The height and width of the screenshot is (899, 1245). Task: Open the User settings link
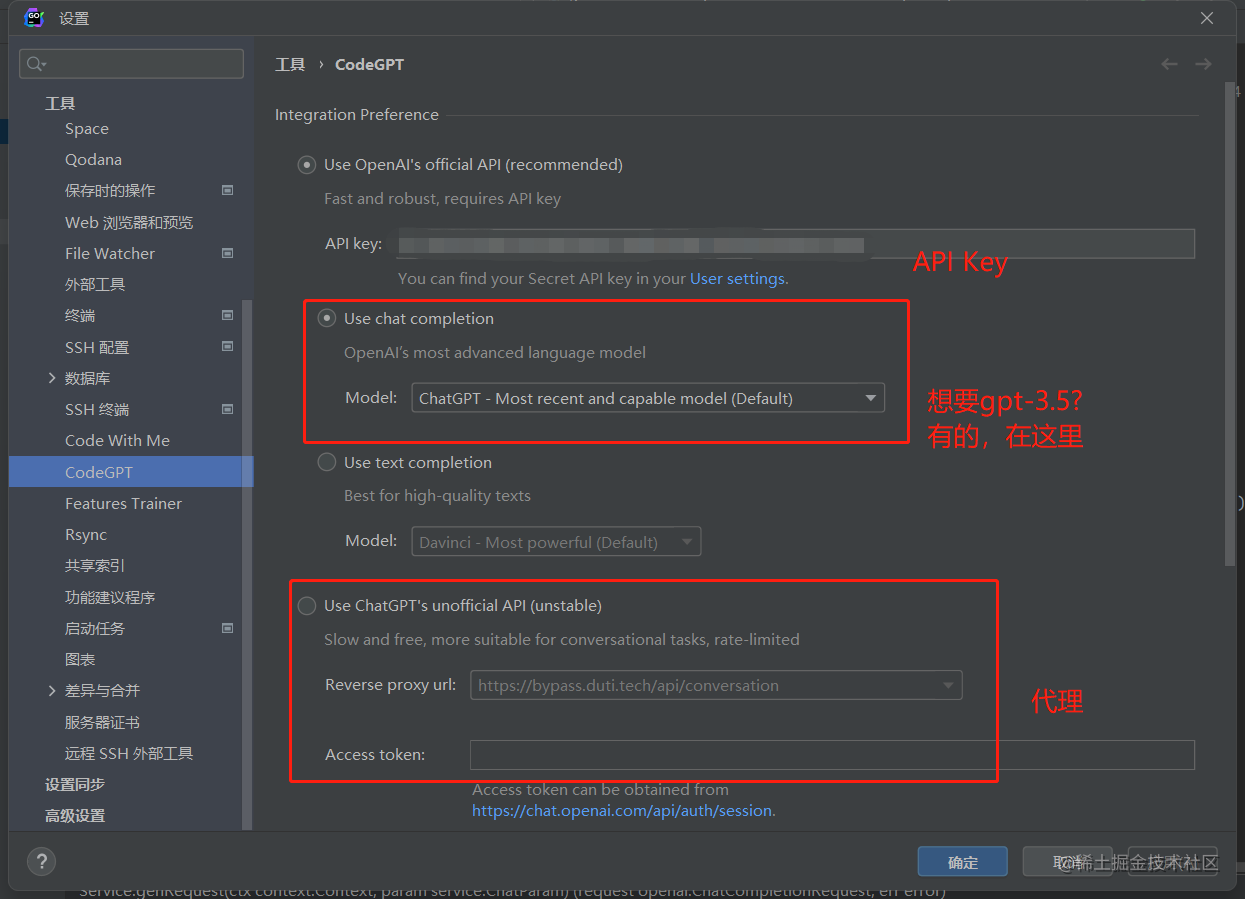pos(738,279)
